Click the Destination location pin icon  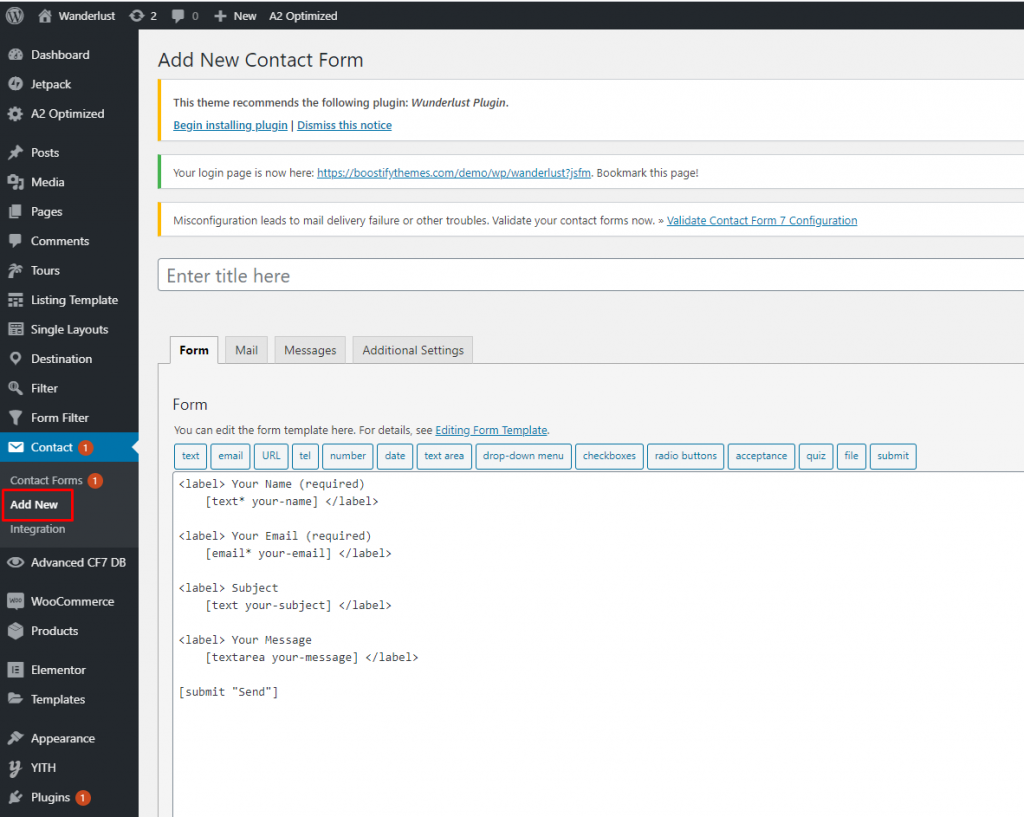pyautogui.click(x=16, y=359)
